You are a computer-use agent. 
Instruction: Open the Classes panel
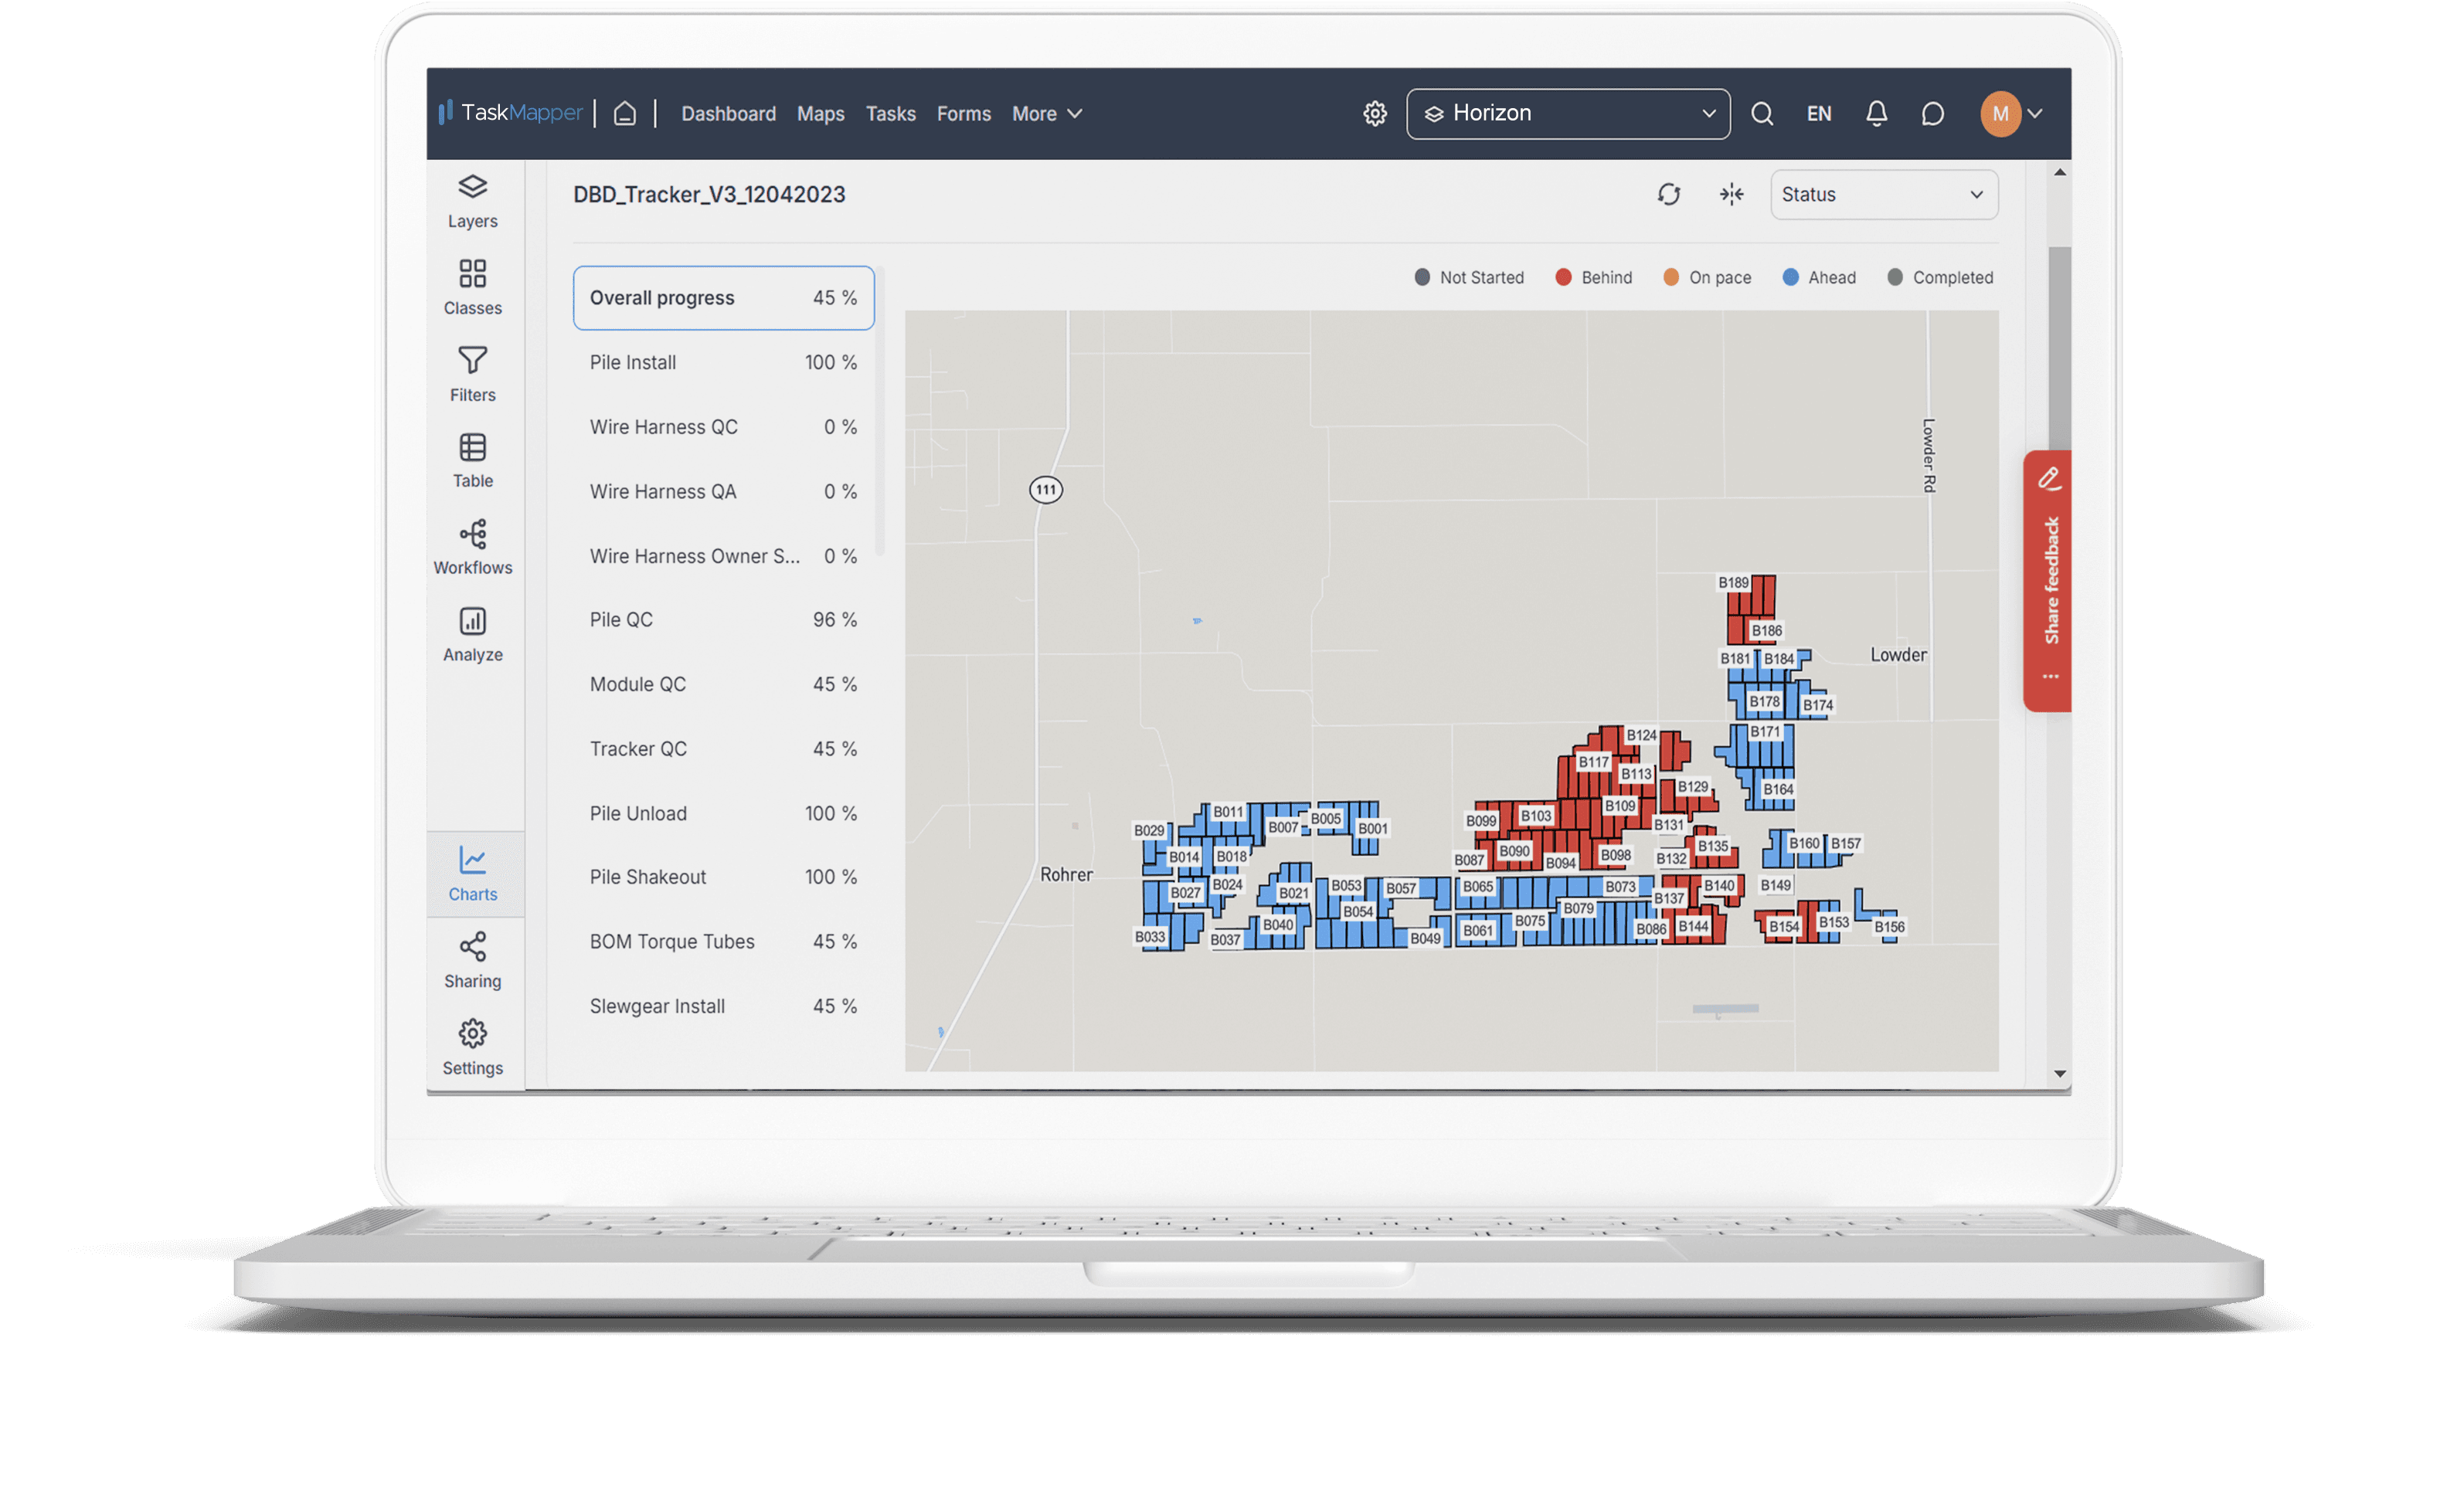(470, 287)
